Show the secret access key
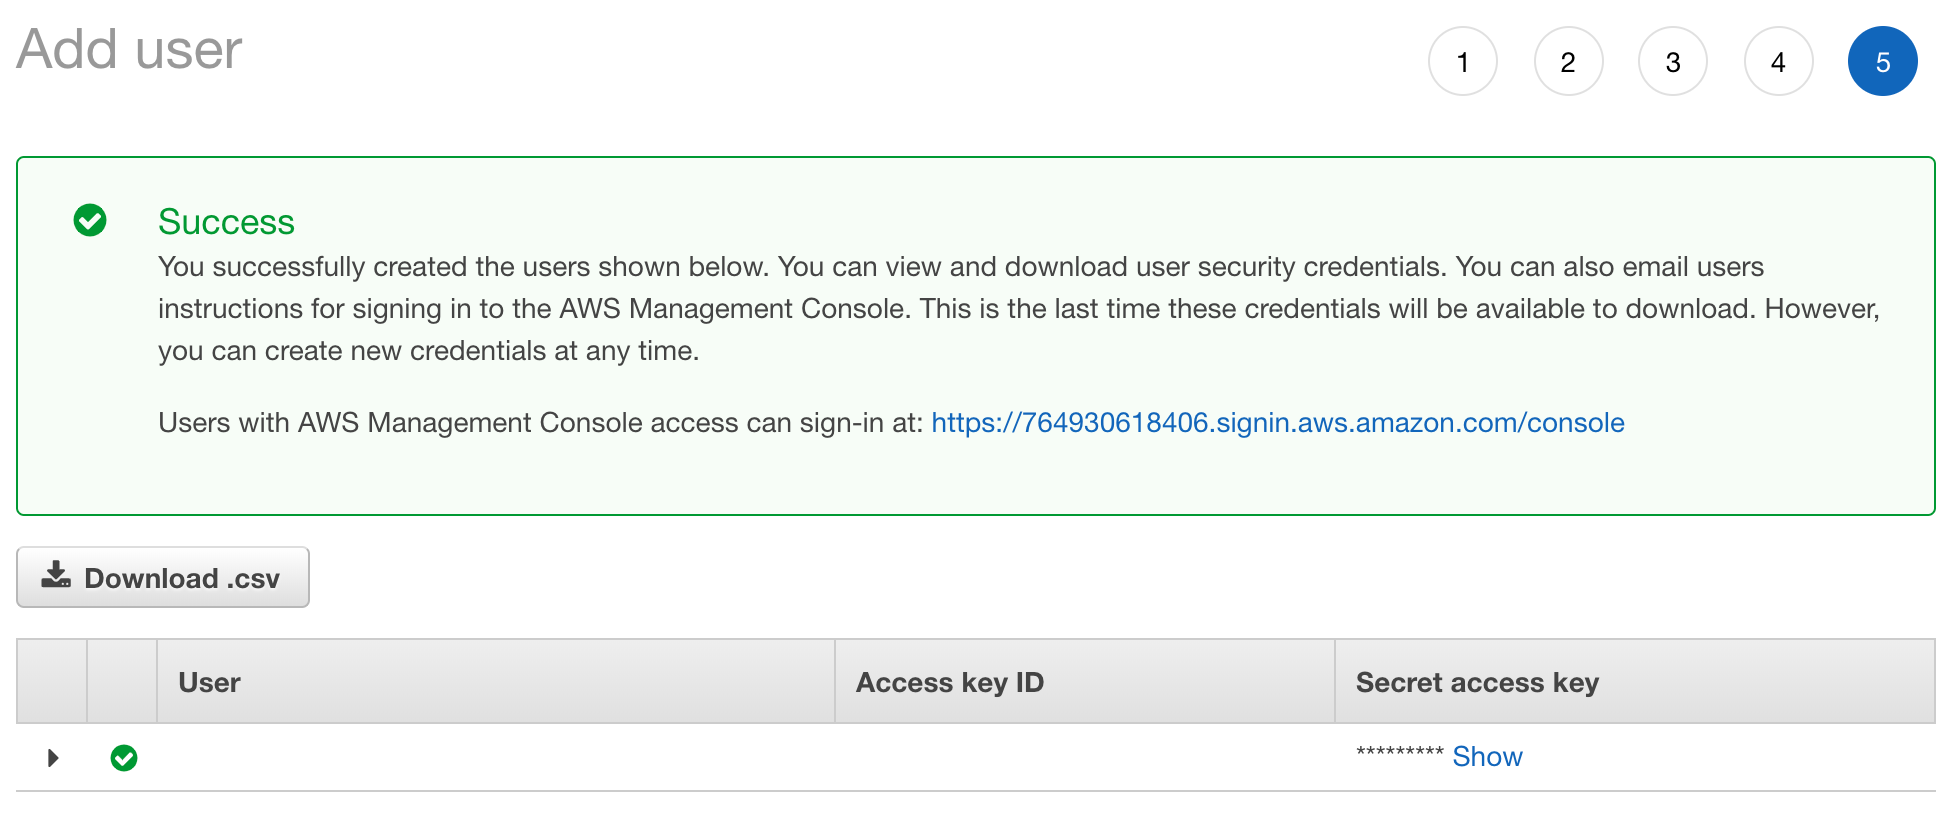 click(1487, 757)
